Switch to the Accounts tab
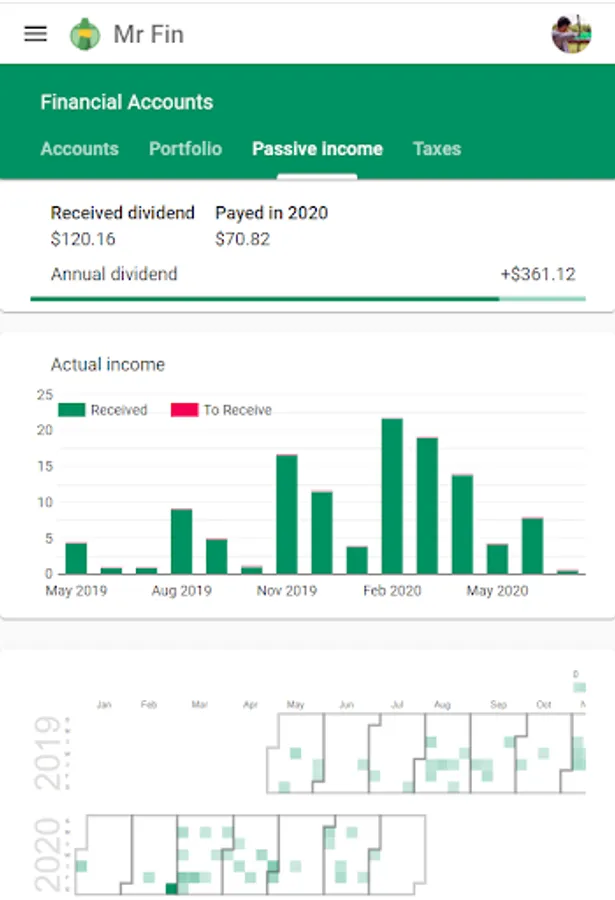This screenshot has height=900, width=615. pos(79,149)
